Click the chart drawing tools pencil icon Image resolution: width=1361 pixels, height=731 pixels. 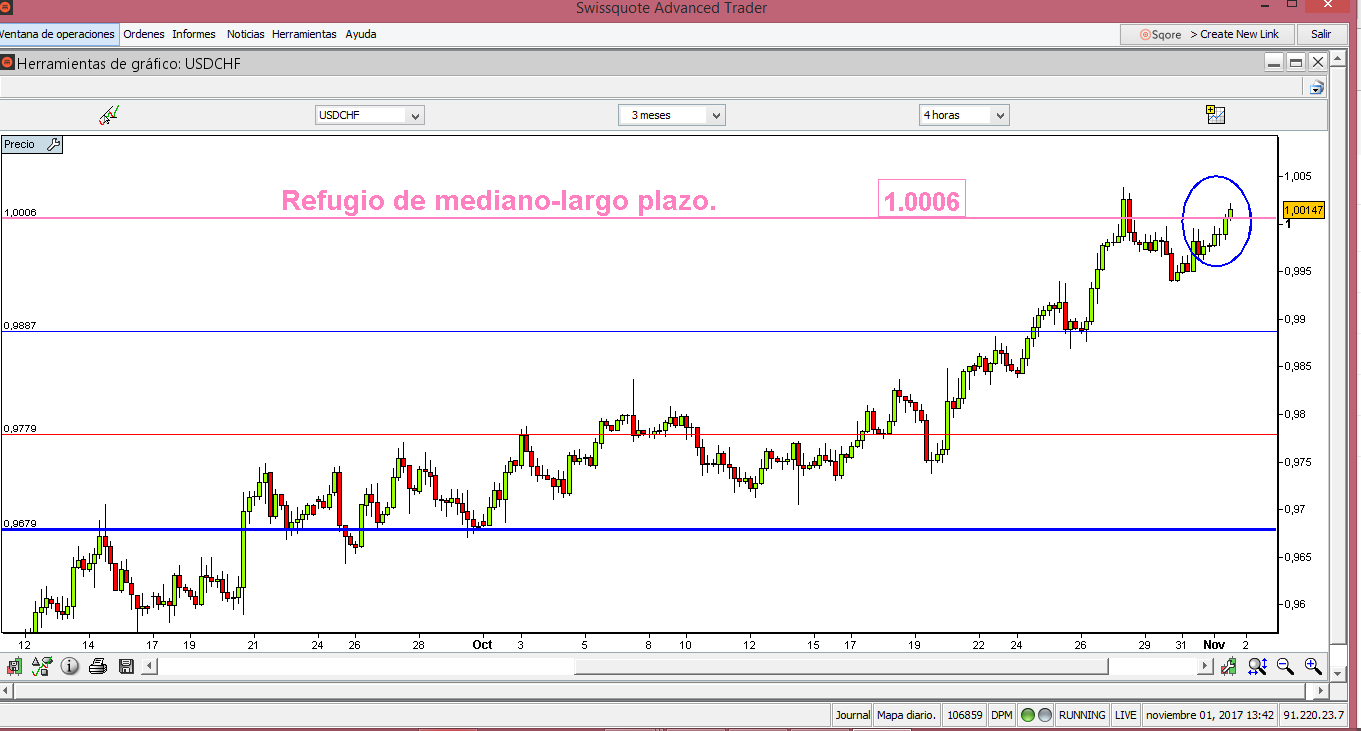tap(109, 115)
